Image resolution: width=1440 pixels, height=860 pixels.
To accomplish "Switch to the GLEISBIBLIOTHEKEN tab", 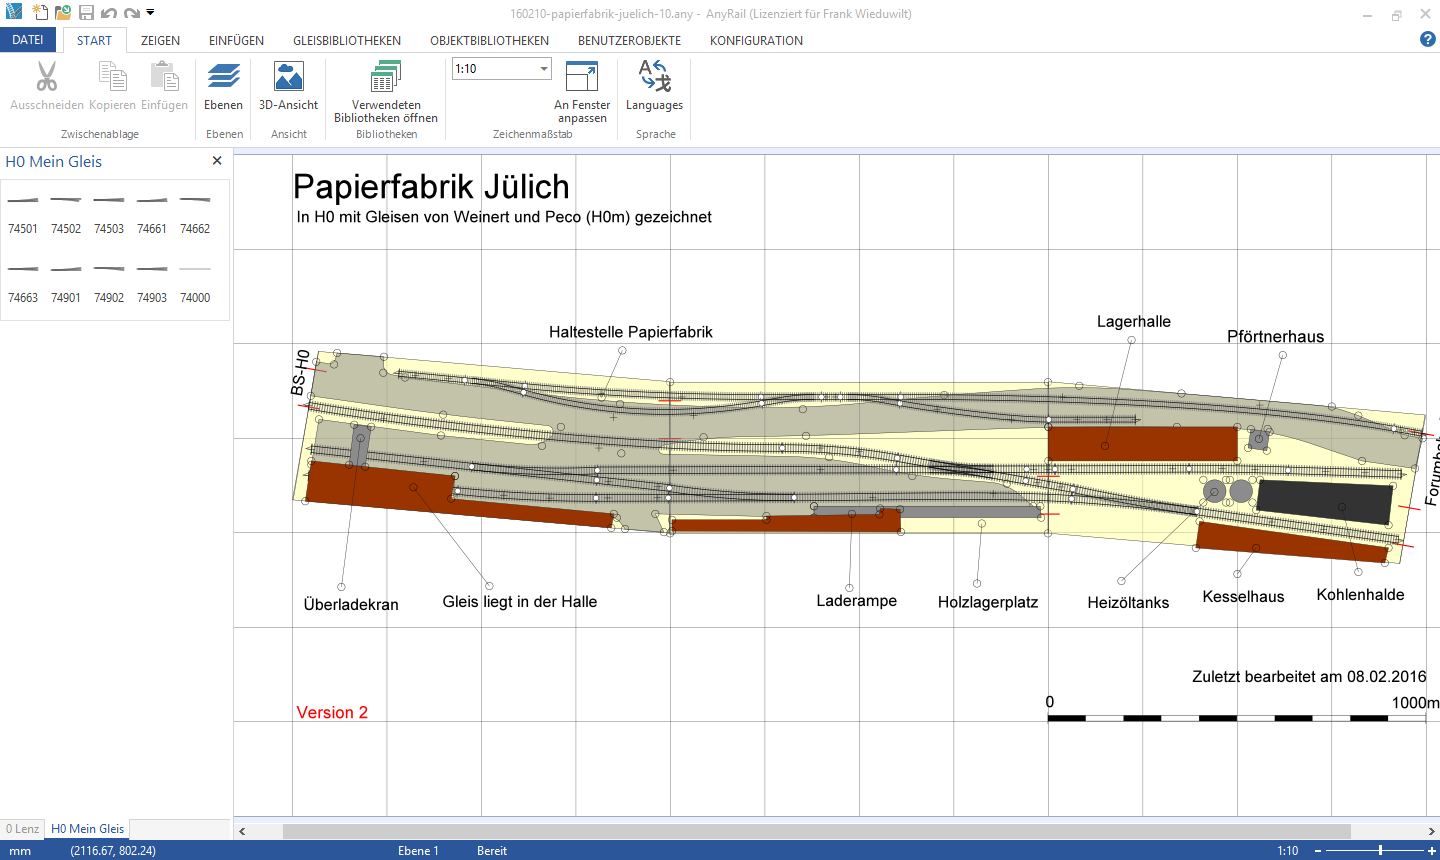I will click(346, 41).
